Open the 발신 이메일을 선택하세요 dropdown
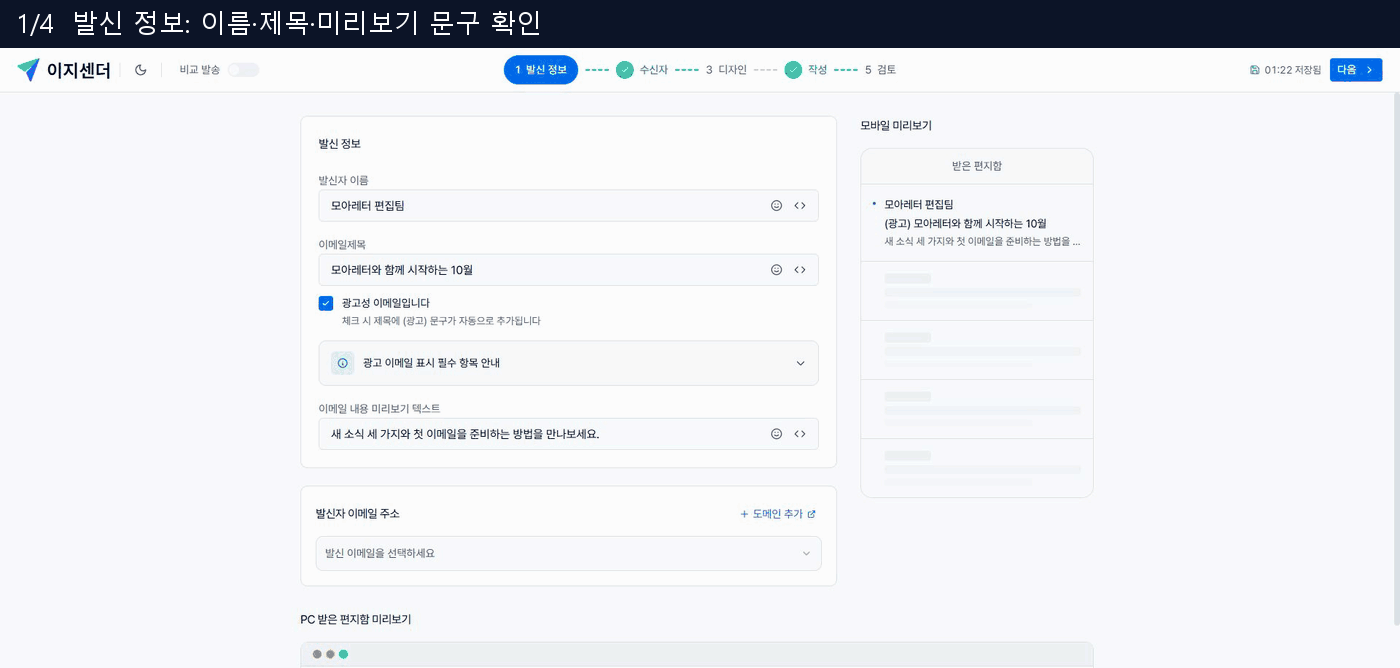Image resolution: width=1400 pixels, height=668 pixels. [568, 553]
